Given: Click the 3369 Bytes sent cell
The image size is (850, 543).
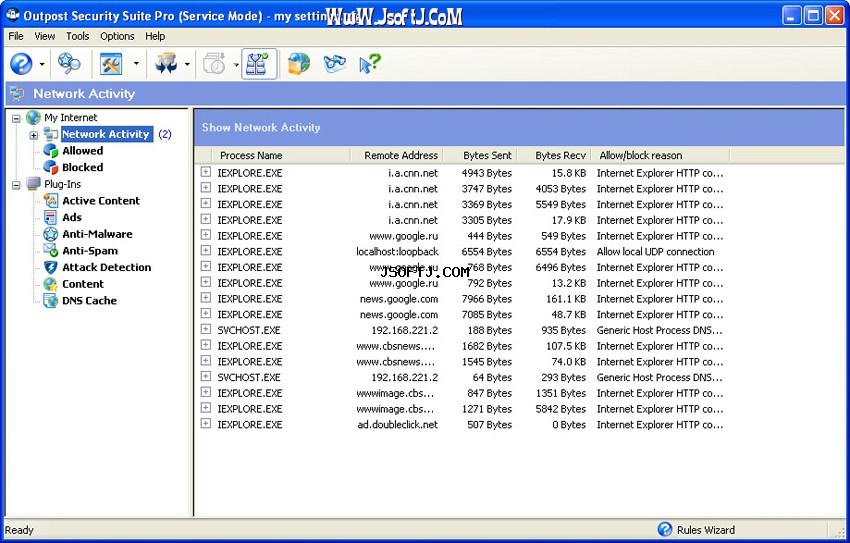Looking at the screenshot, I should pyautogui.click(x=486, y=204).
